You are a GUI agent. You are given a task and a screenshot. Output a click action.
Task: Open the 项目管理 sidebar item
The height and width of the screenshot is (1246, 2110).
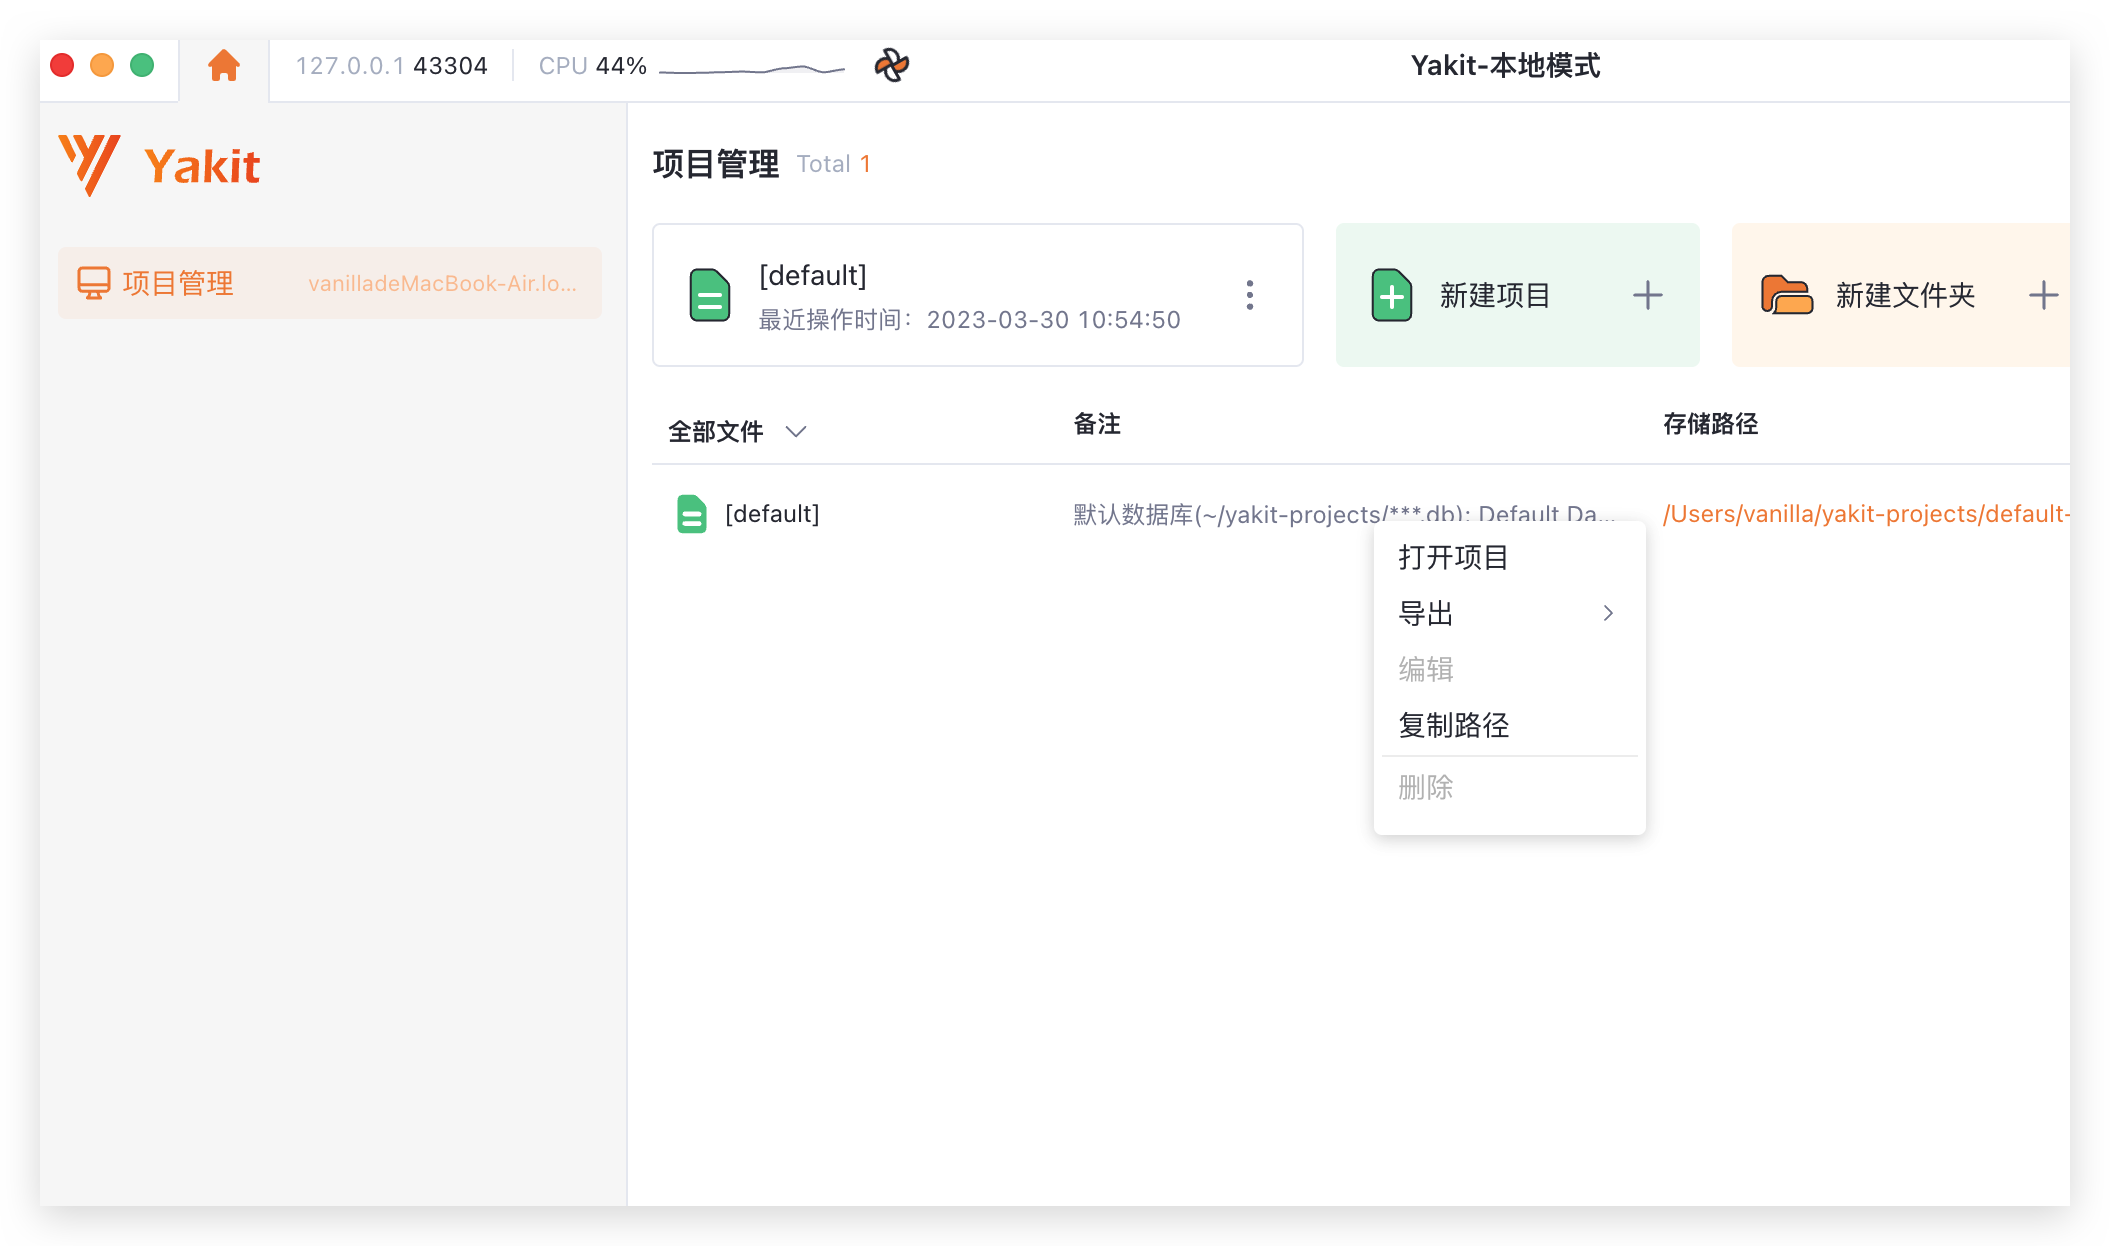pyautogui.click(x=178, y=283)
